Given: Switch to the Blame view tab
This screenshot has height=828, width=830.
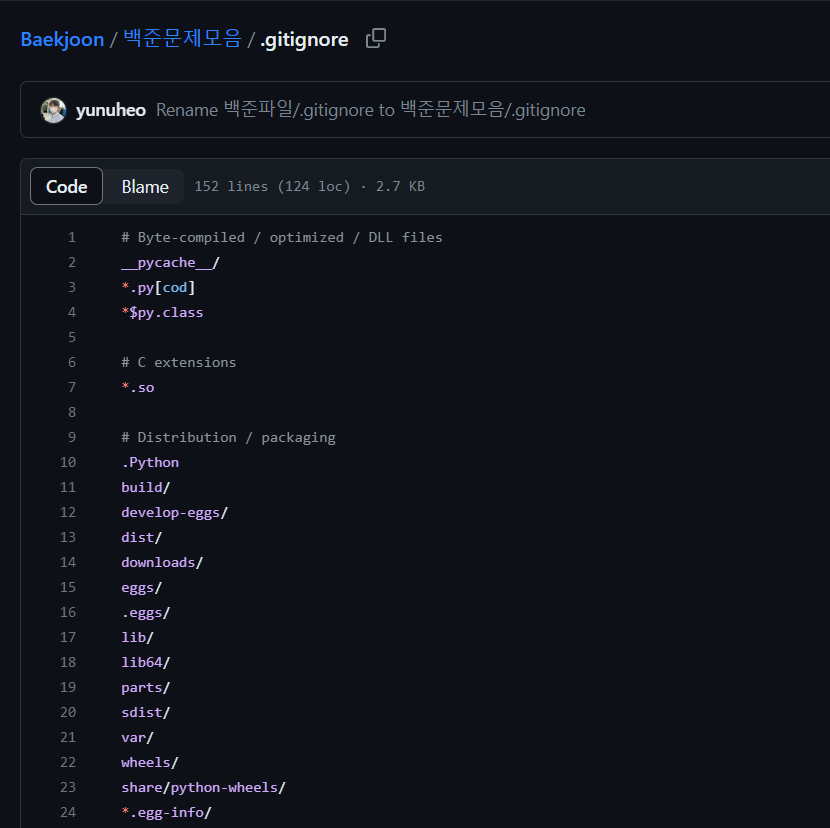Looking at the screenshot, I should (x=145, y=186).
